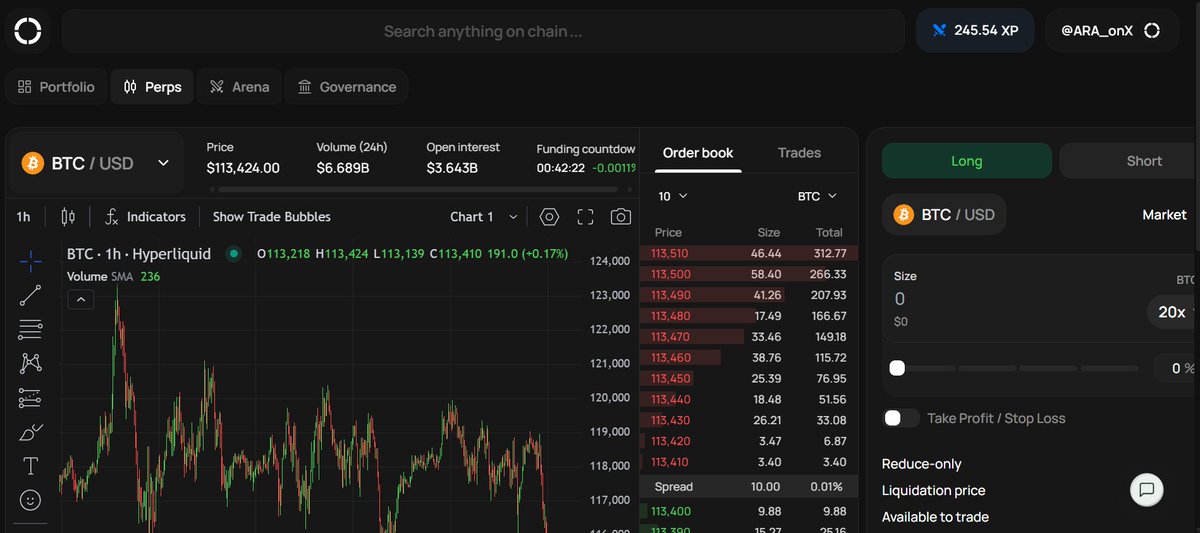Click the Spread row in order book

[x=749, y=487]
